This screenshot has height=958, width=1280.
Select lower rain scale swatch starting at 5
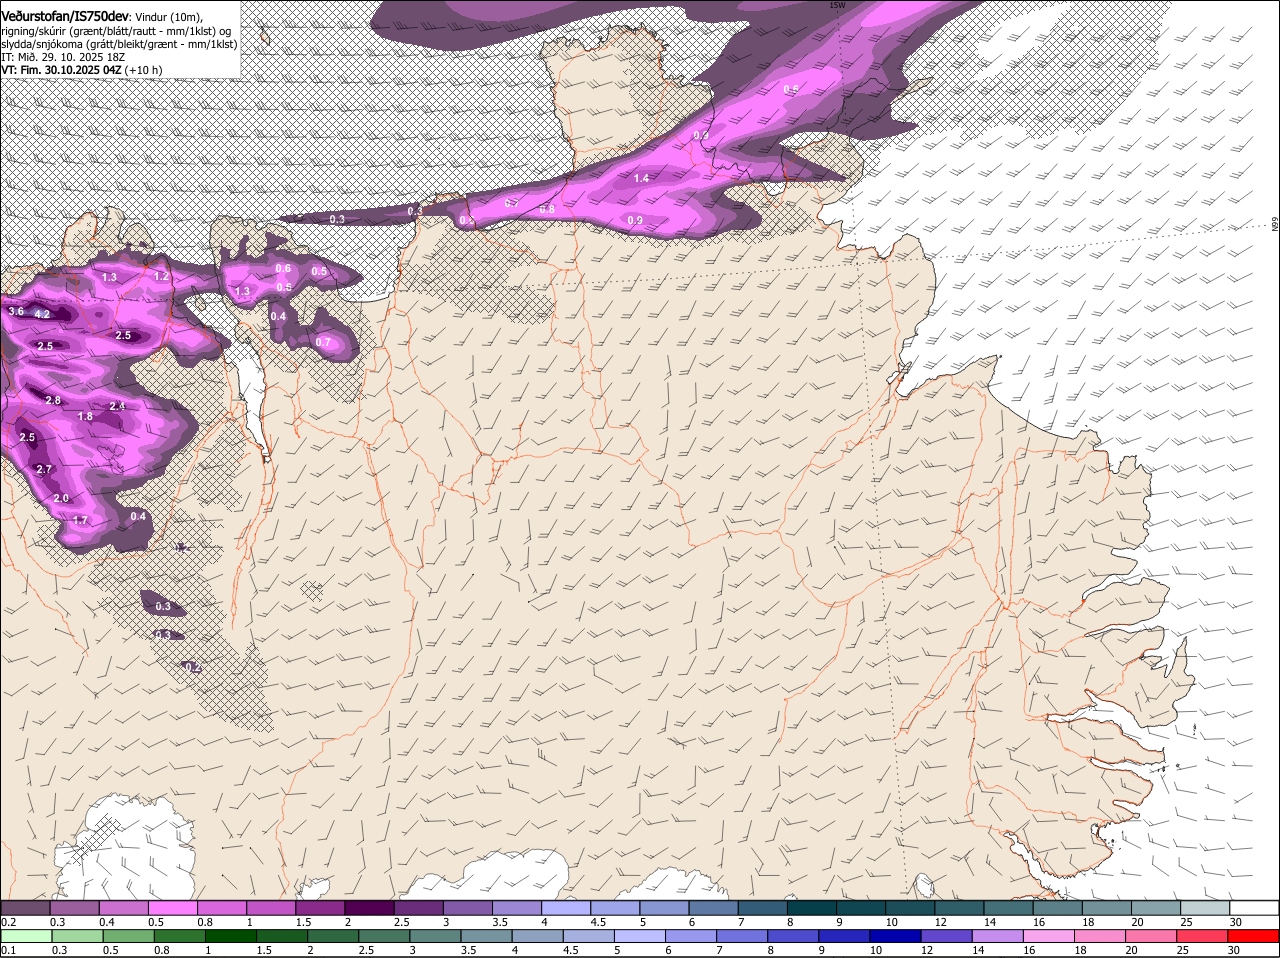point(640,936)
